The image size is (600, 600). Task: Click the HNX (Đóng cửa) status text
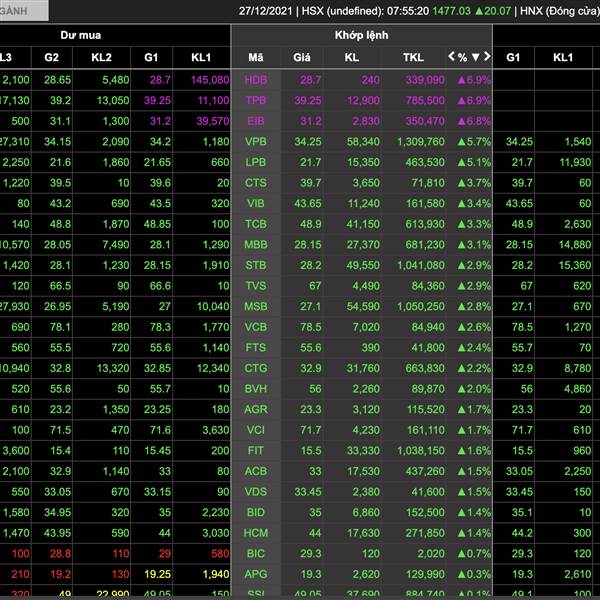559,11
